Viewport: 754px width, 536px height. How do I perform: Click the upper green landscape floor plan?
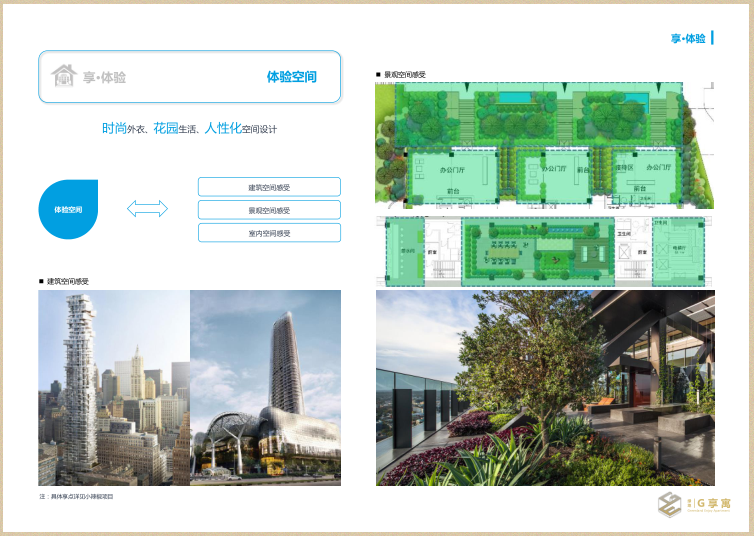click(545, 145)
